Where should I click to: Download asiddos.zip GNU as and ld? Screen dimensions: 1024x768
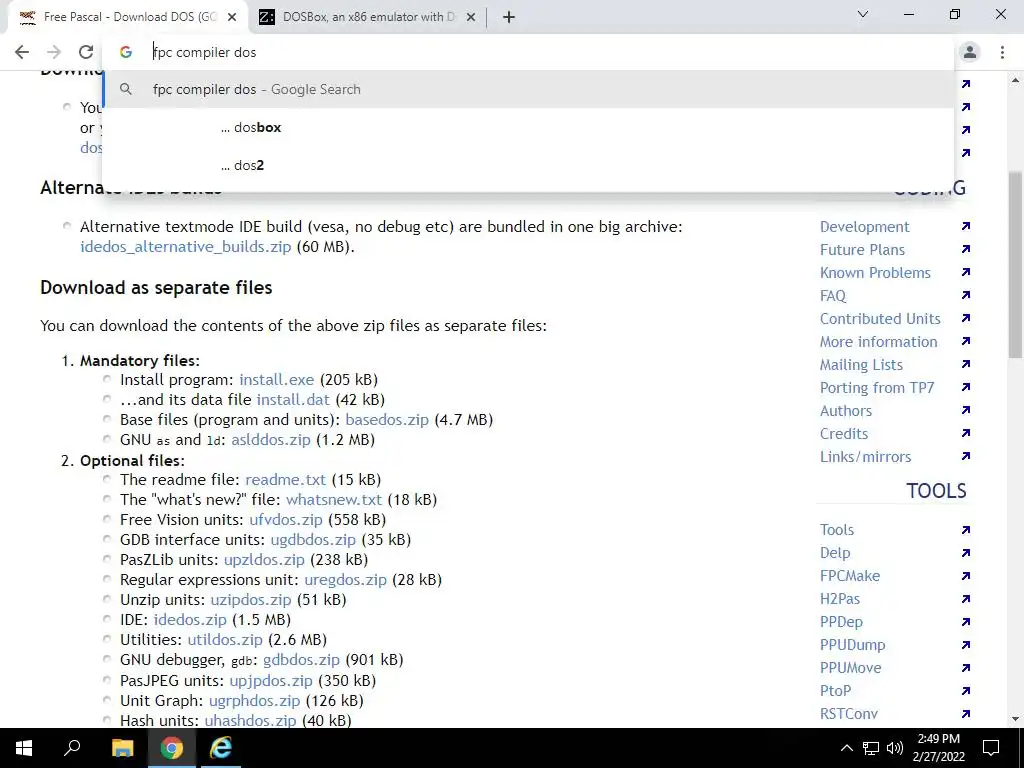[x=271, y=440]
